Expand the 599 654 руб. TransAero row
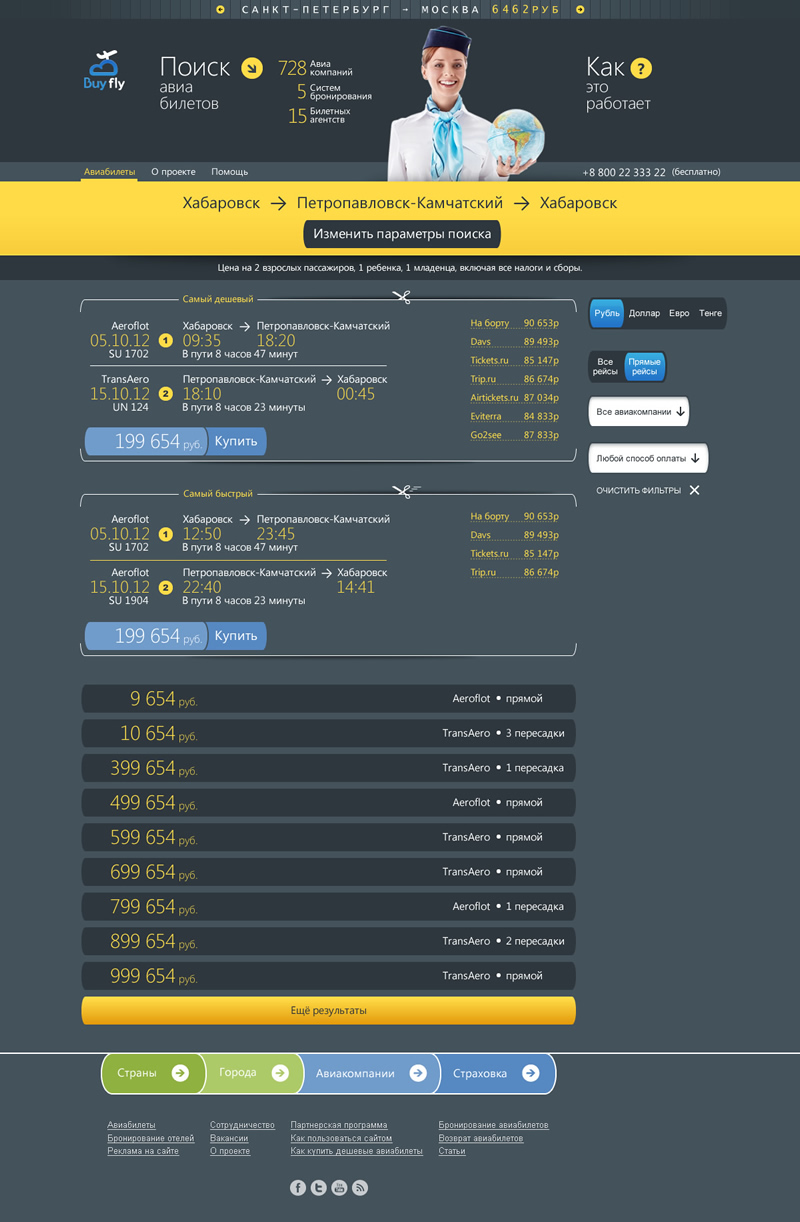Image resolution: width=800 pixels, height=1222 pixels. [x=328, y=837]
